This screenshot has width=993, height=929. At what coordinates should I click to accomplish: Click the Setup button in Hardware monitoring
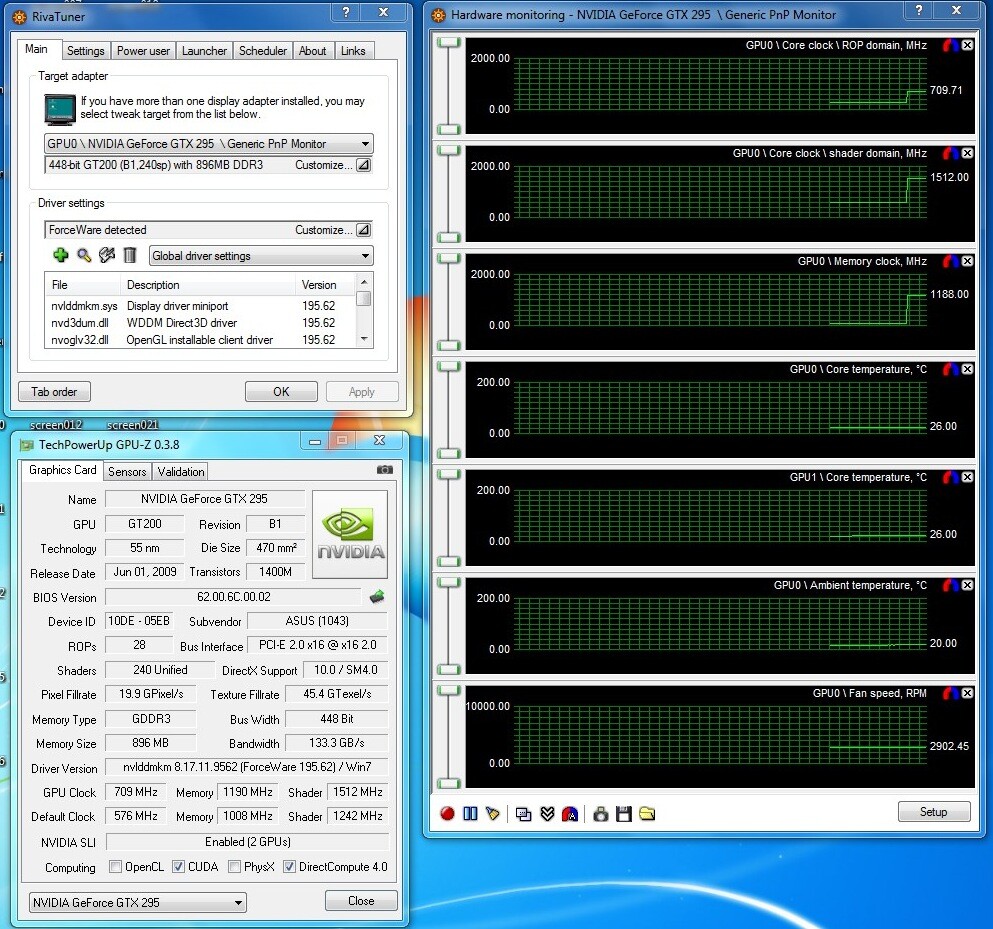[x=933, y=812]
